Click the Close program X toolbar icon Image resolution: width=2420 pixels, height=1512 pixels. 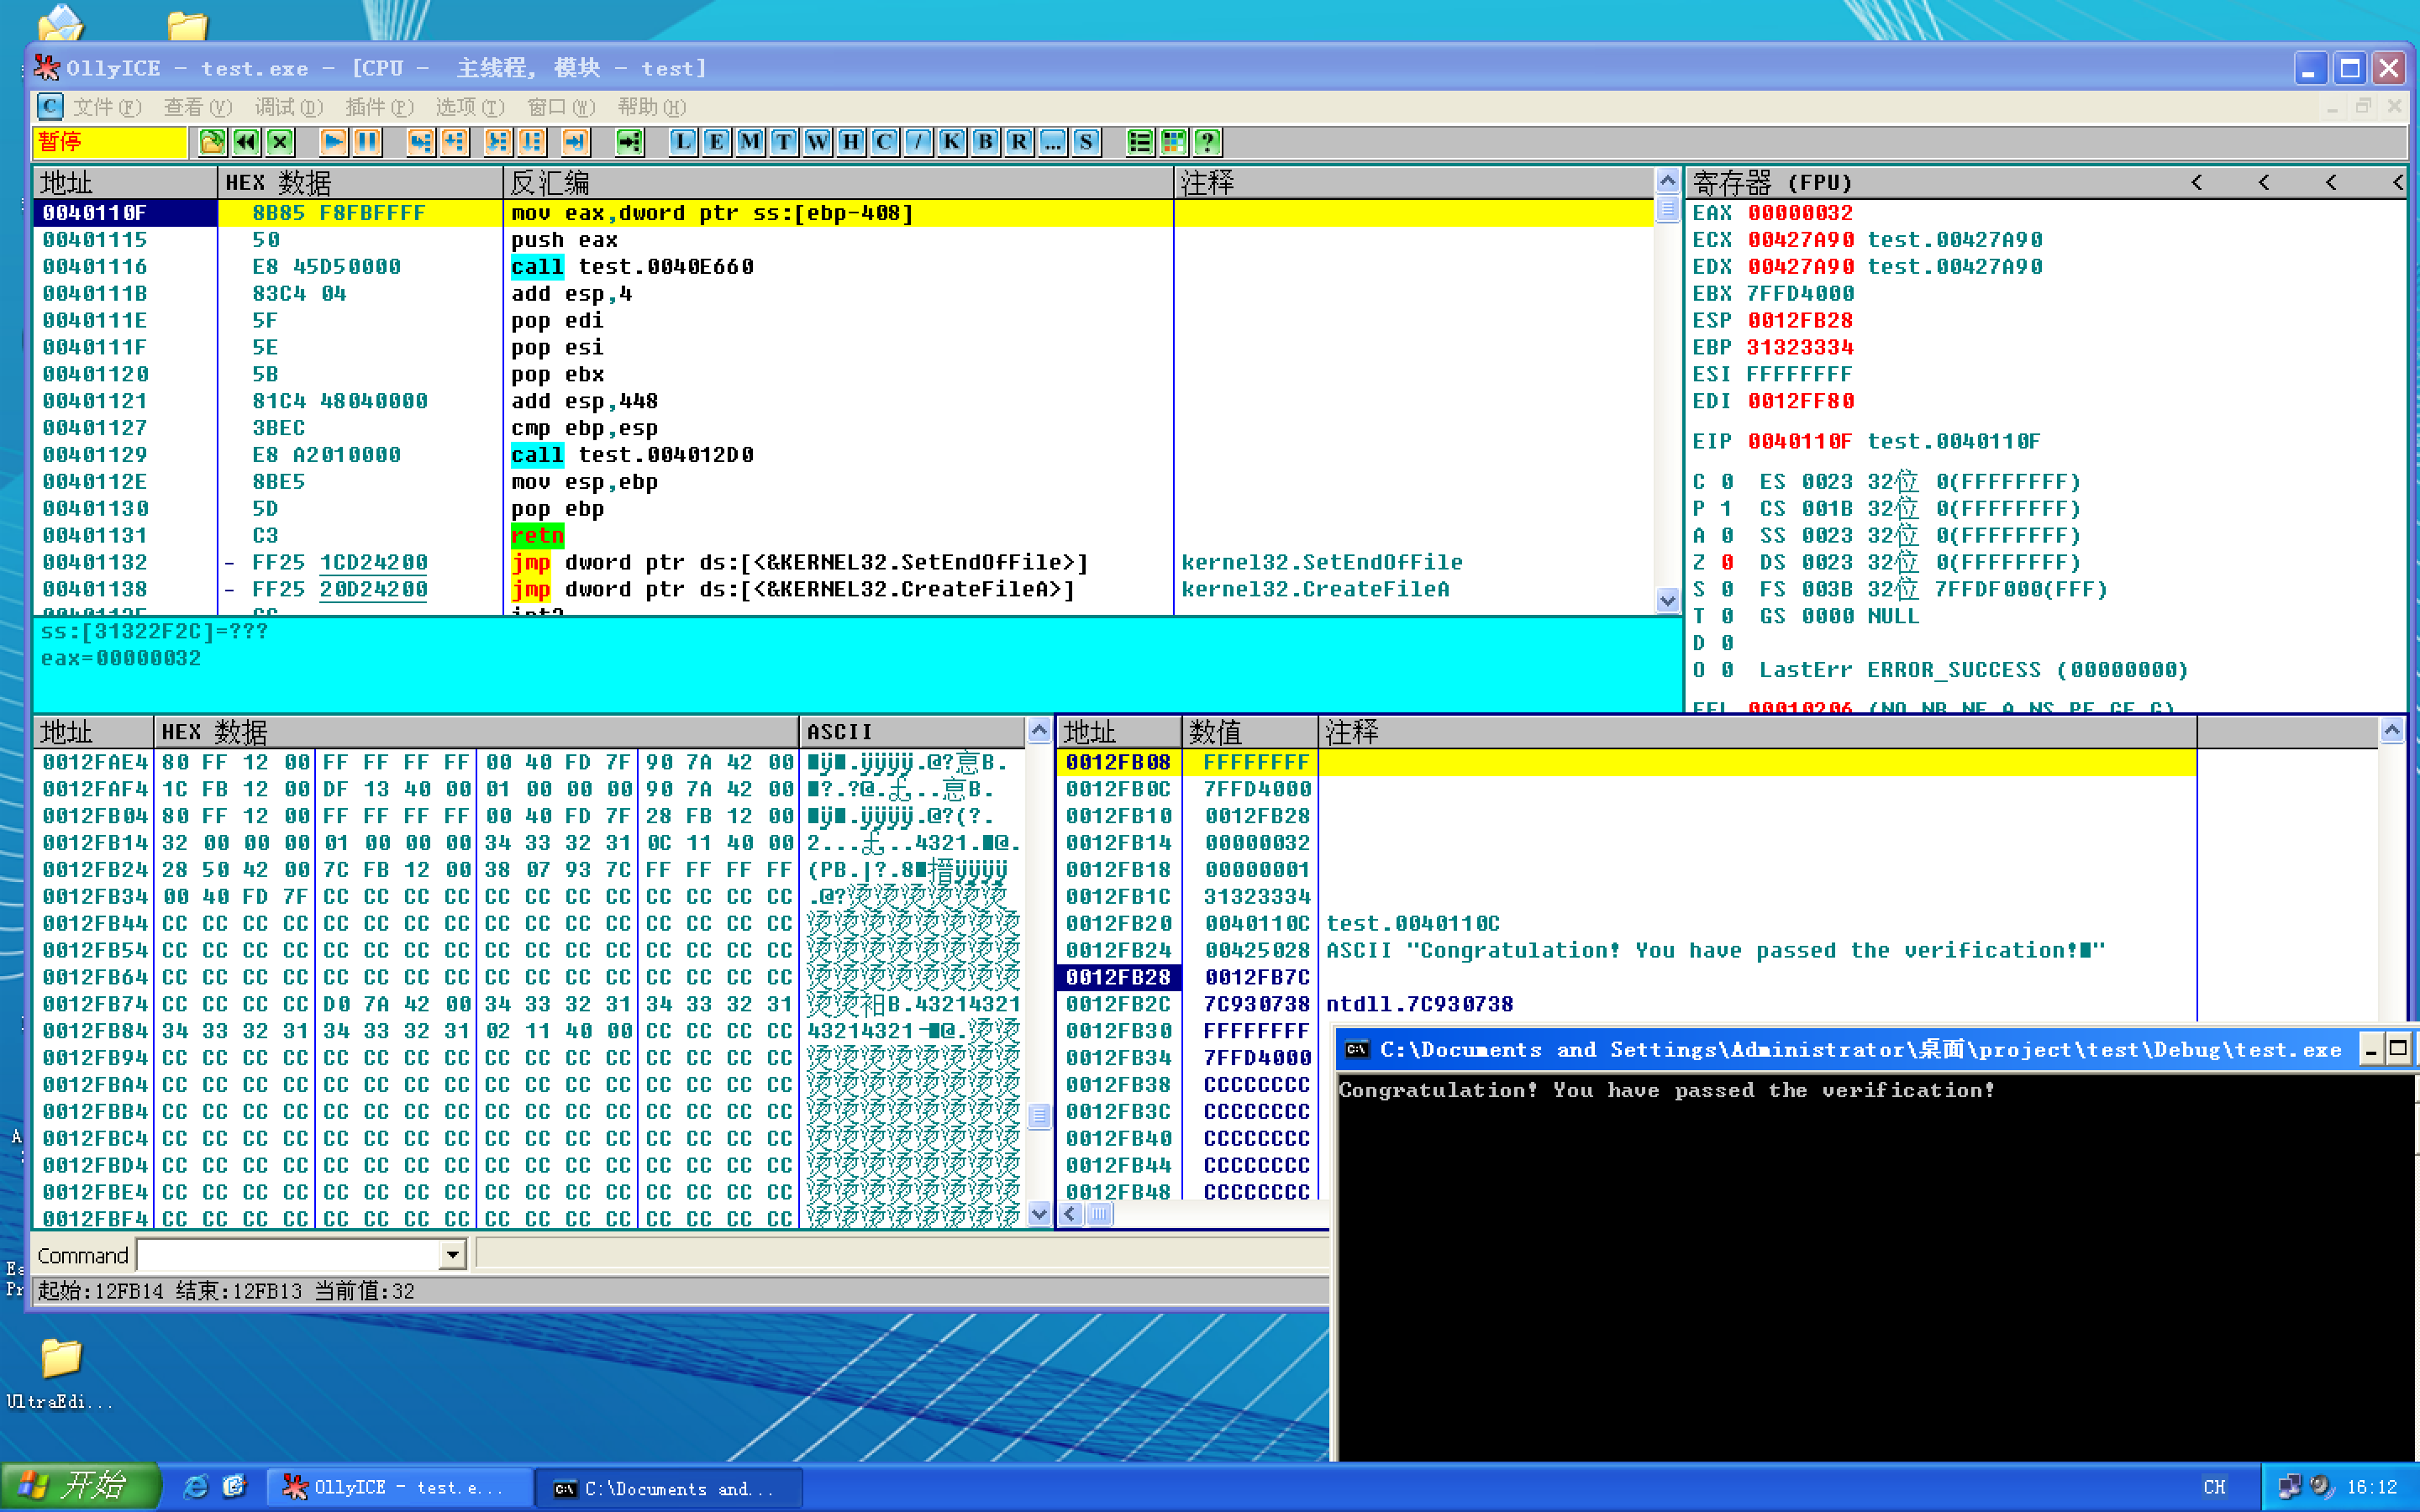click(x=280, y=142)
